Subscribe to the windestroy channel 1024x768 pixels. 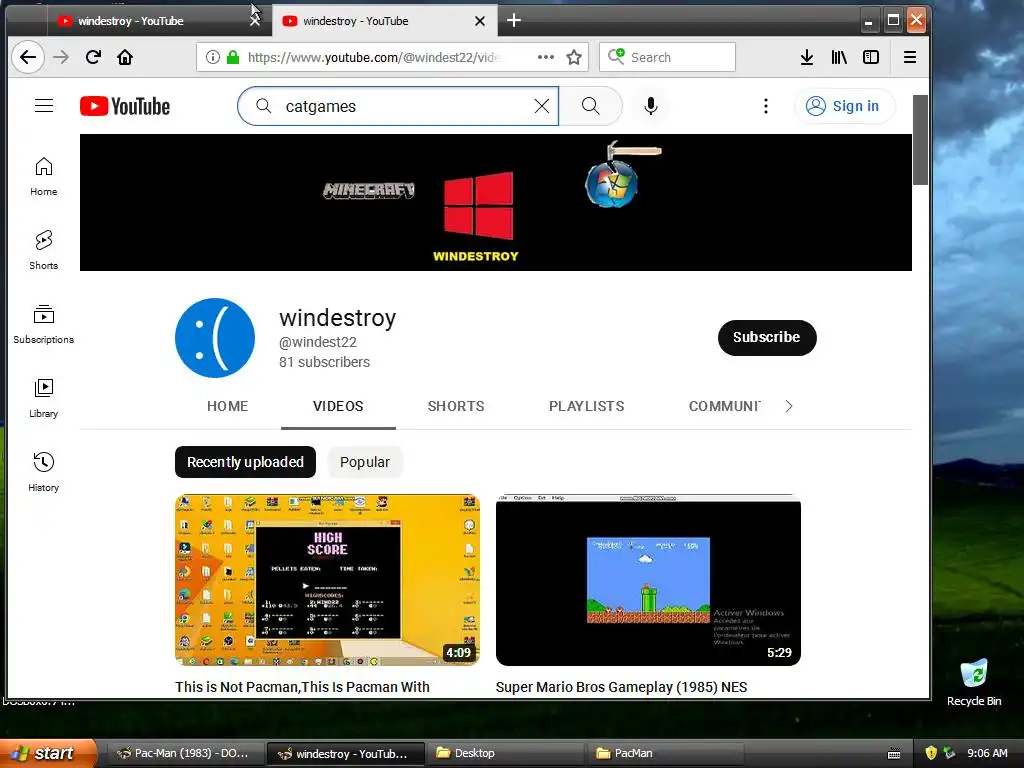click(767, 338)
